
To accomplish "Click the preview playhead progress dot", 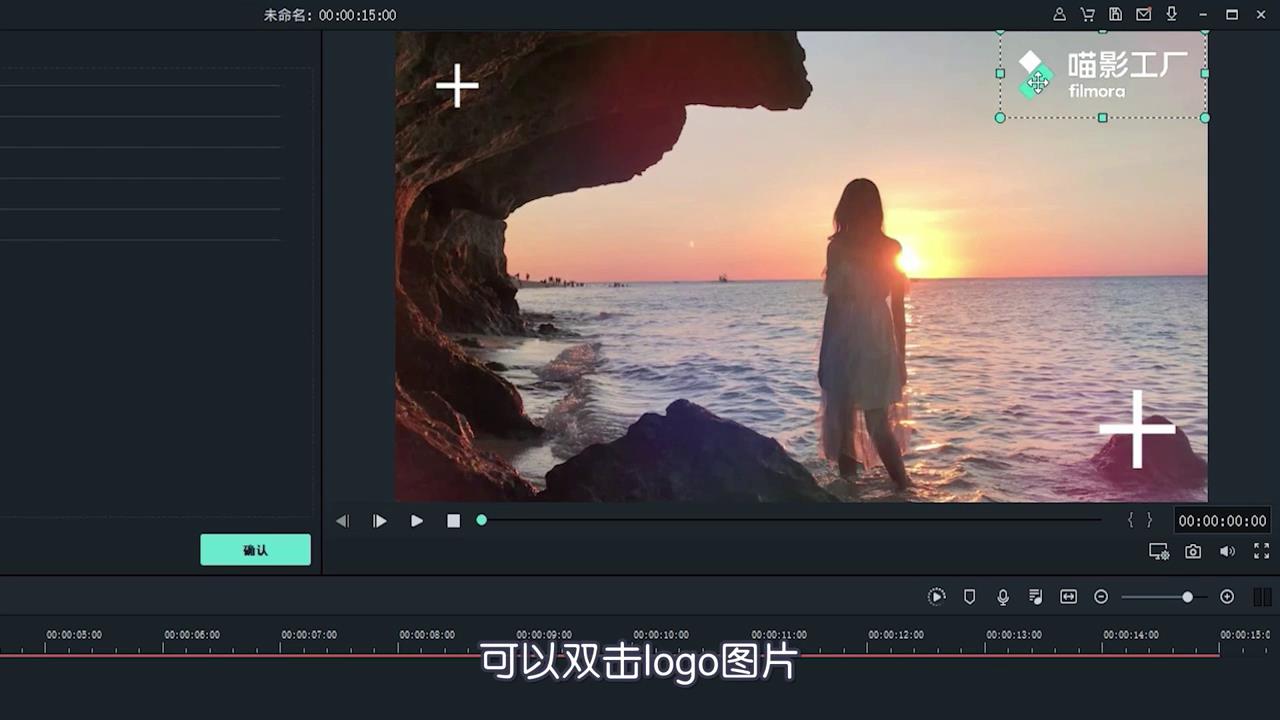I will point(481,520).
